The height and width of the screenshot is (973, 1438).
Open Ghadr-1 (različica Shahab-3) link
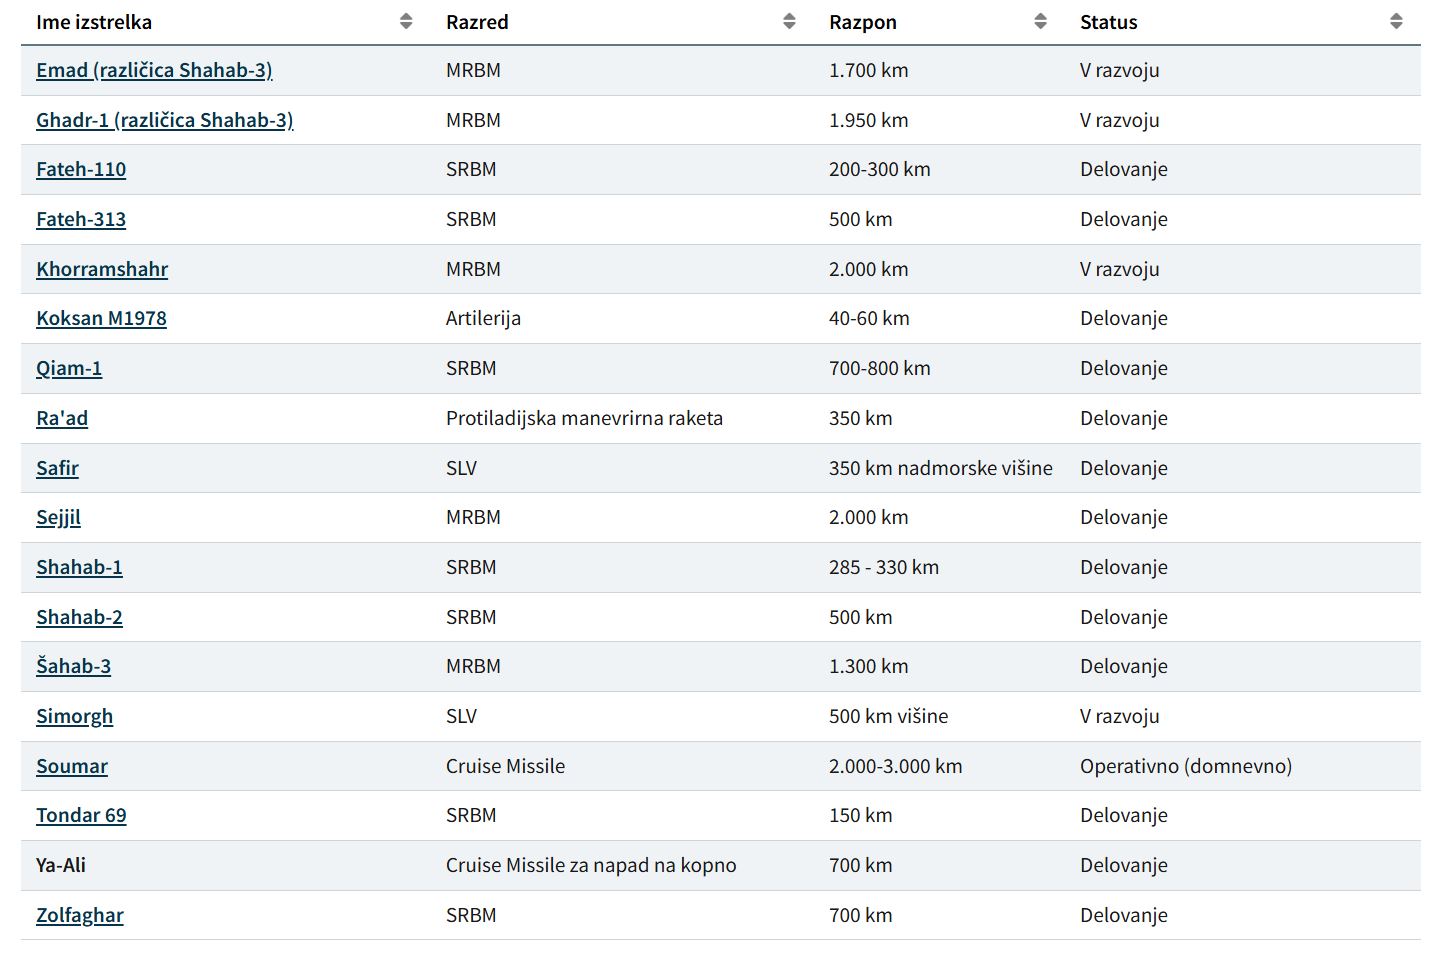165,120
